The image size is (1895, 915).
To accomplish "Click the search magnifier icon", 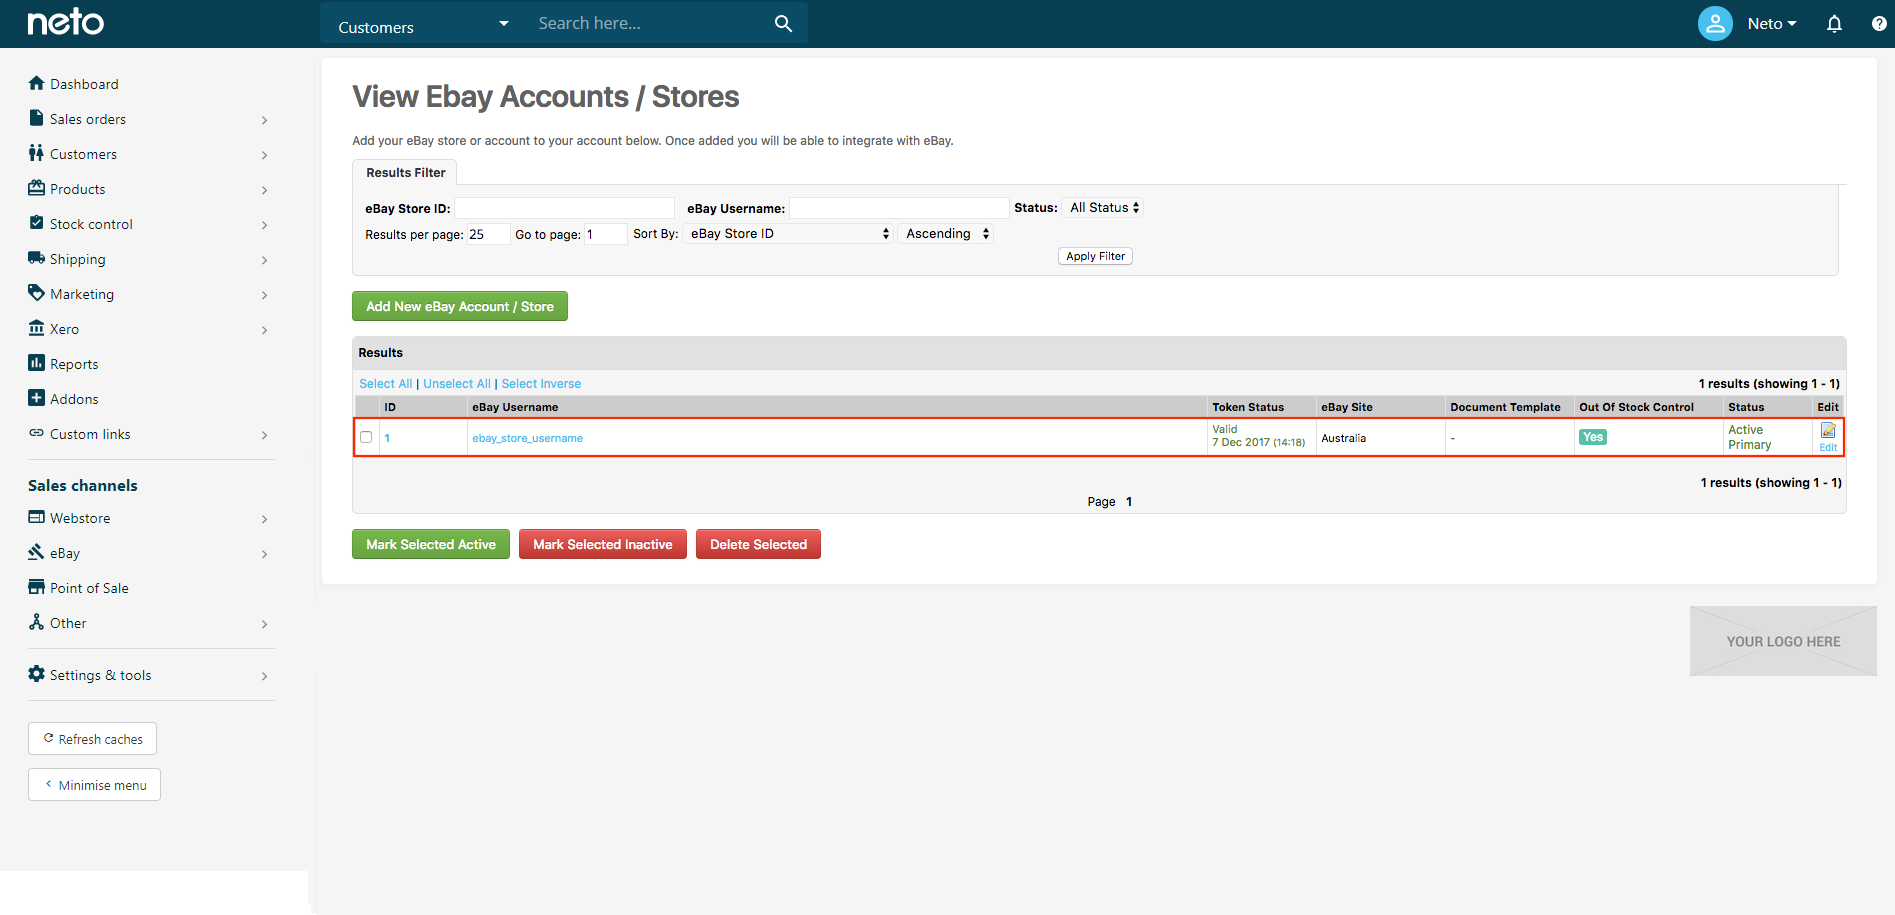I will [x=783, y=23].
